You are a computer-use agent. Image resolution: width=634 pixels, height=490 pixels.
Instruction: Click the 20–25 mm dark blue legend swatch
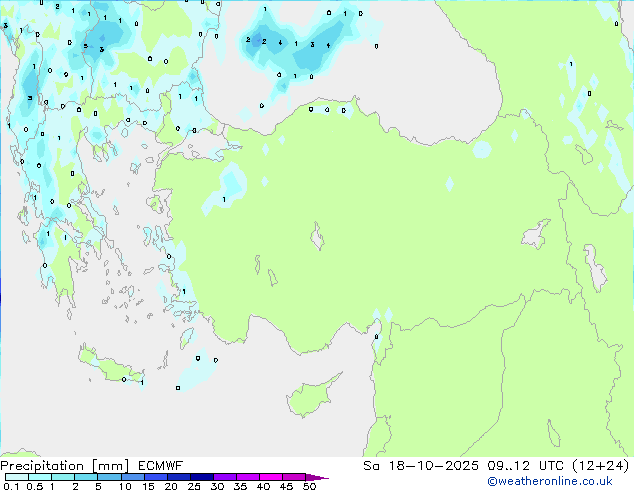(178, 477)
